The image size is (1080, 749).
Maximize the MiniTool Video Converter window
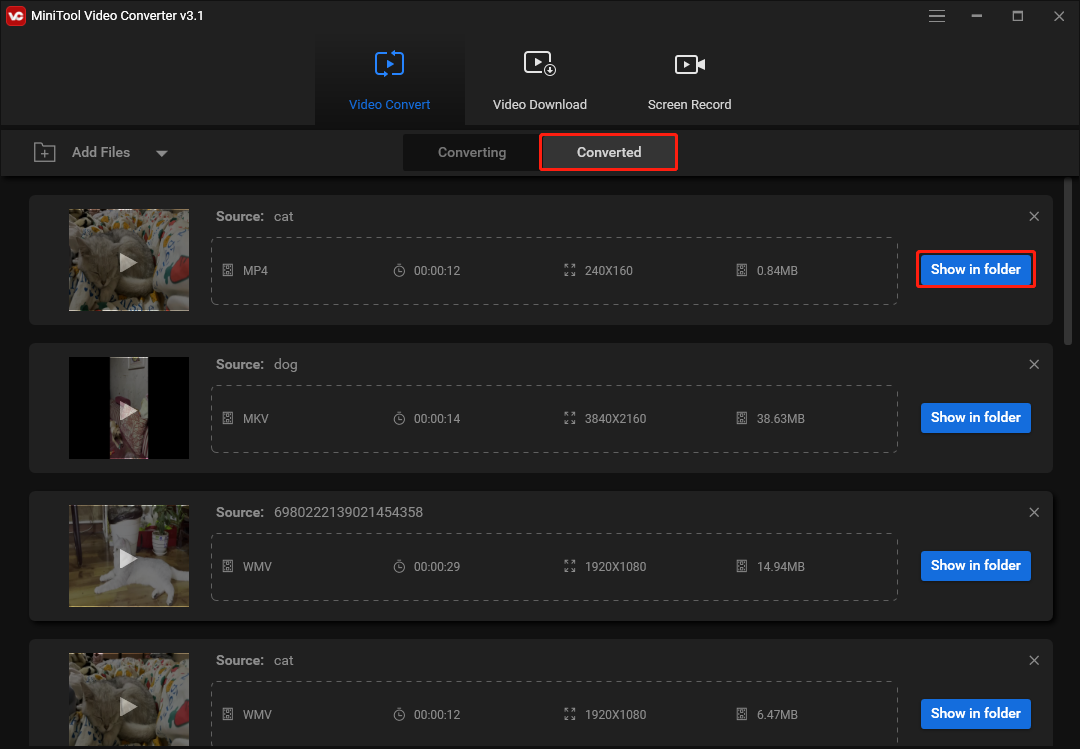coord(1017,16)
